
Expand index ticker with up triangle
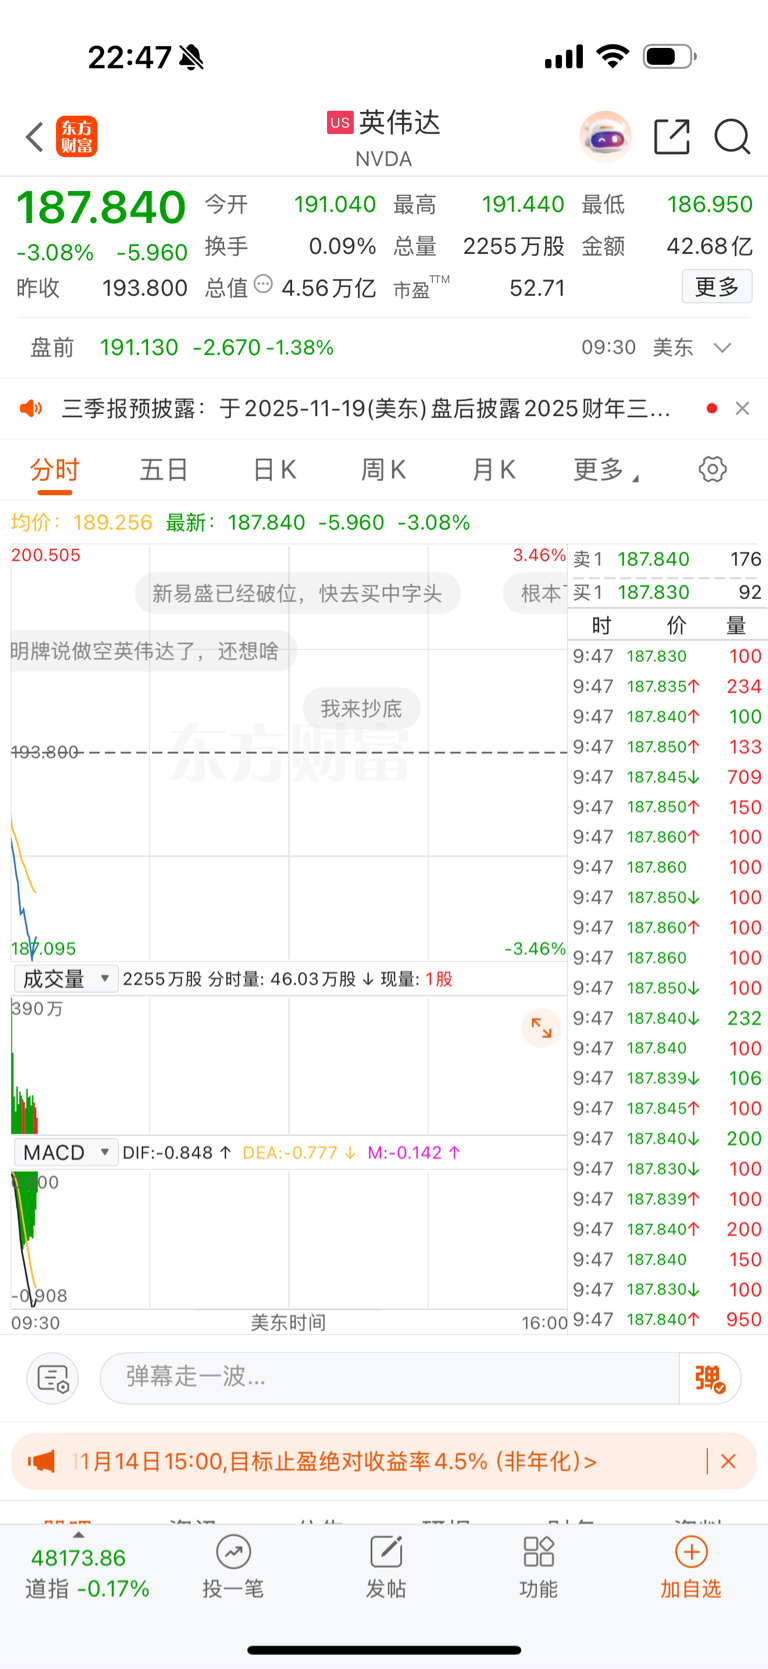pyautogui.click(x=79, y=1535)
